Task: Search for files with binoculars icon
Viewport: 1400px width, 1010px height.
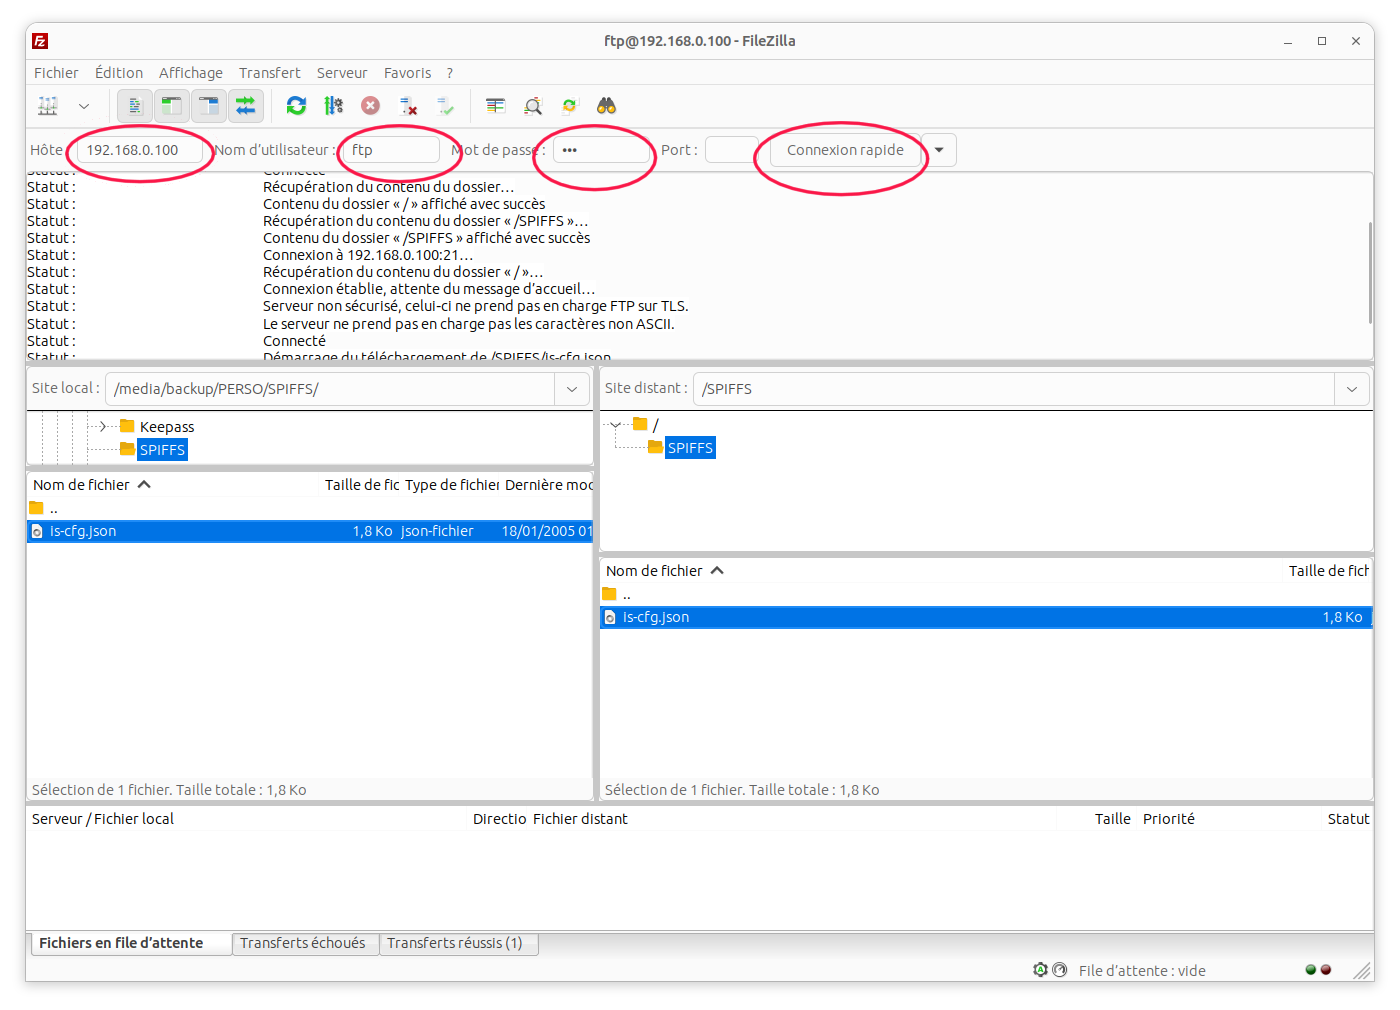Action: pyautogui.click(x=607, y=106)
